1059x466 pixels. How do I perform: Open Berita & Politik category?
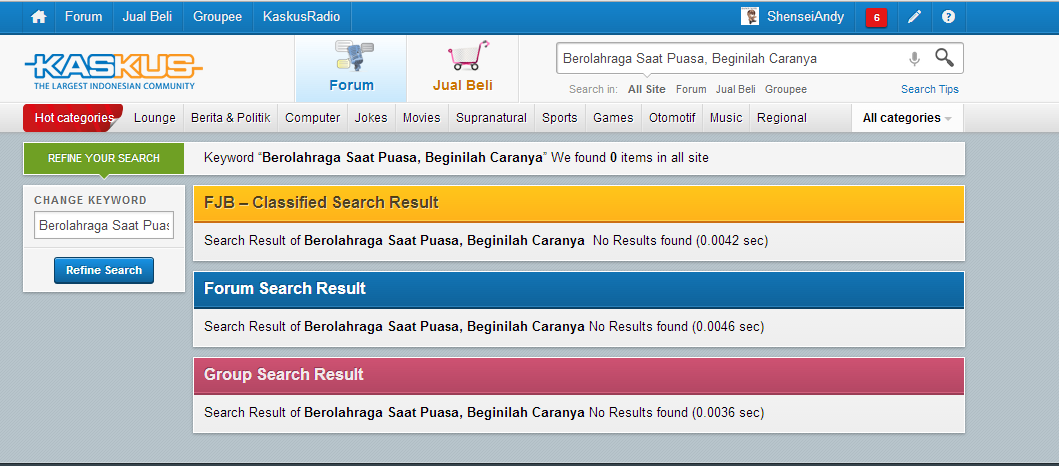(230, 118)
